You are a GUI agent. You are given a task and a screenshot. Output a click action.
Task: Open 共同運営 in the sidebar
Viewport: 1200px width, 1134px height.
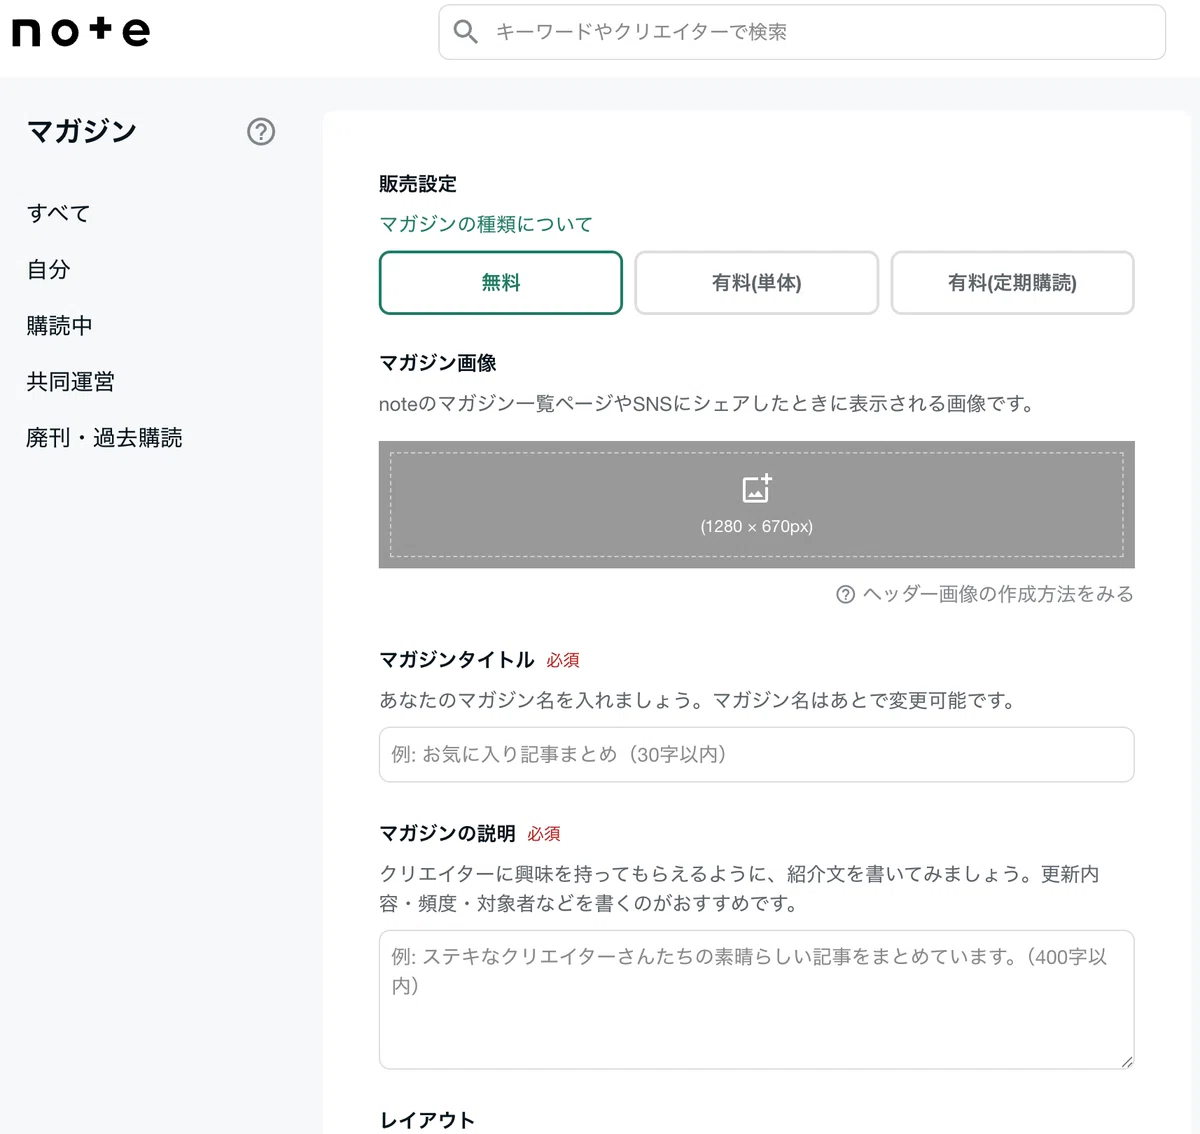70,381
